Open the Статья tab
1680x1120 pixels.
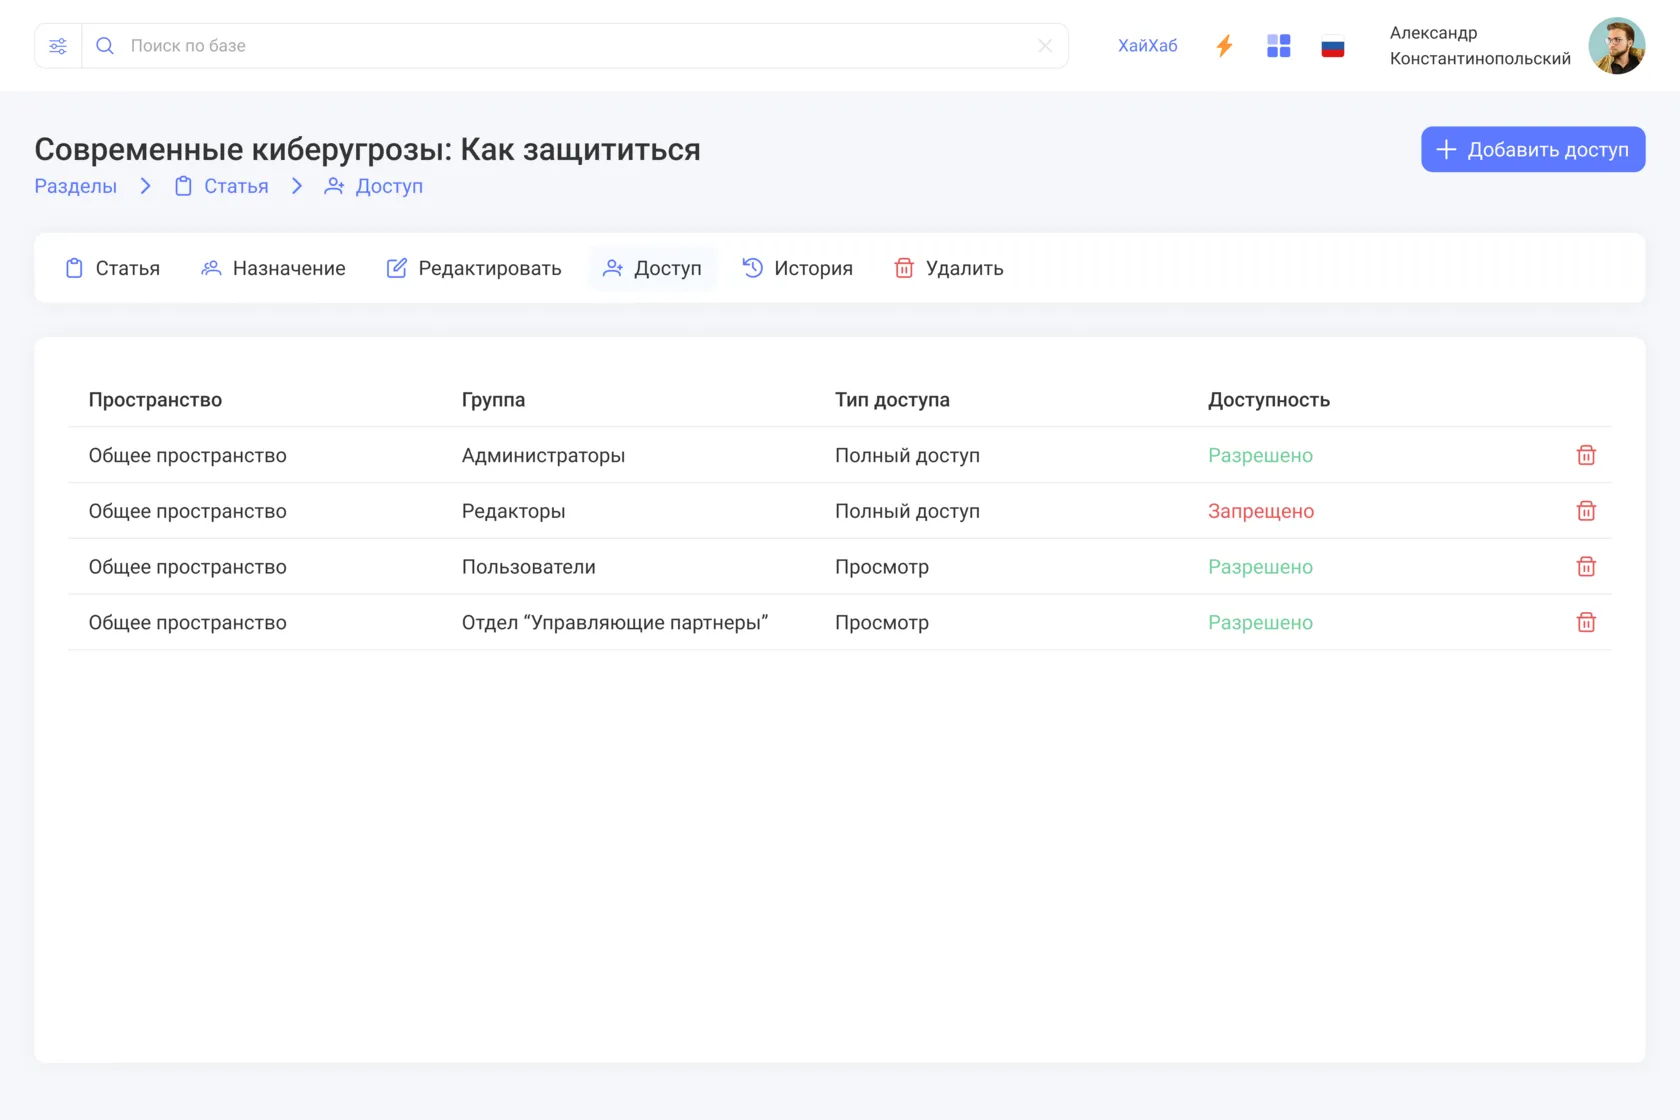click(x=113, y=268)
